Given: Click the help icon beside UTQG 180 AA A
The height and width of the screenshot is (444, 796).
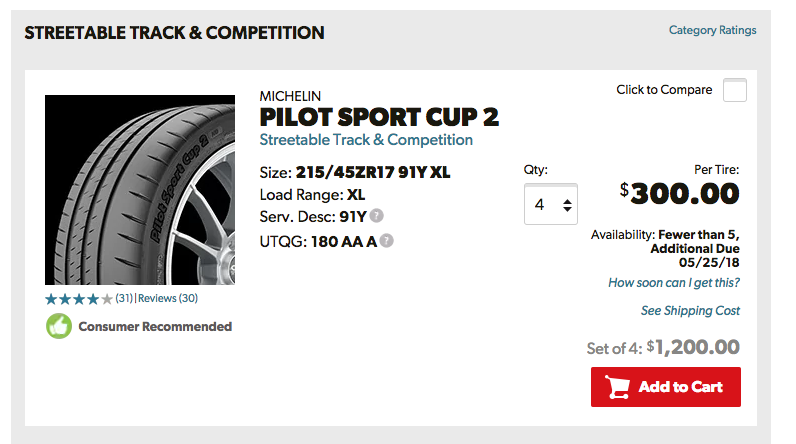Looking at the screenshot, I should pos(386,240).
